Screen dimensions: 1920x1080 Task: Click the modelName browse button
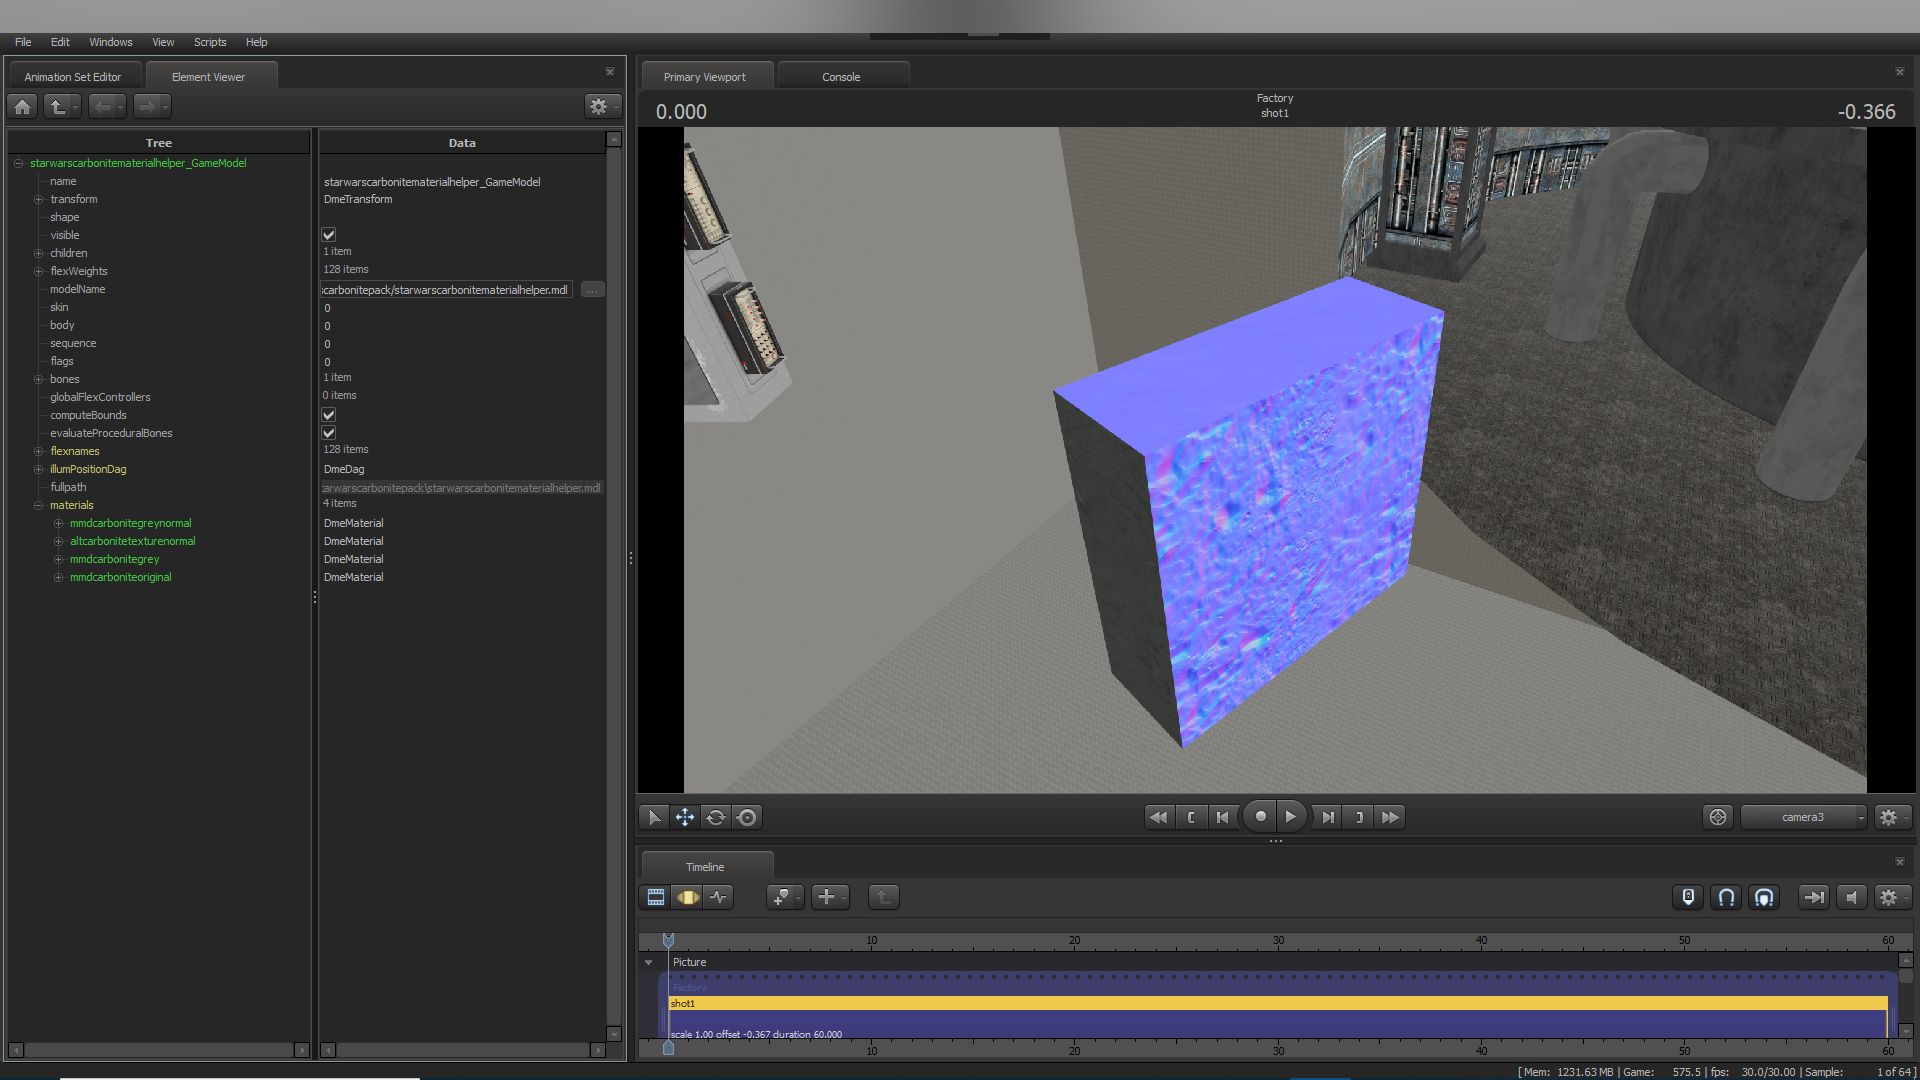593,290
